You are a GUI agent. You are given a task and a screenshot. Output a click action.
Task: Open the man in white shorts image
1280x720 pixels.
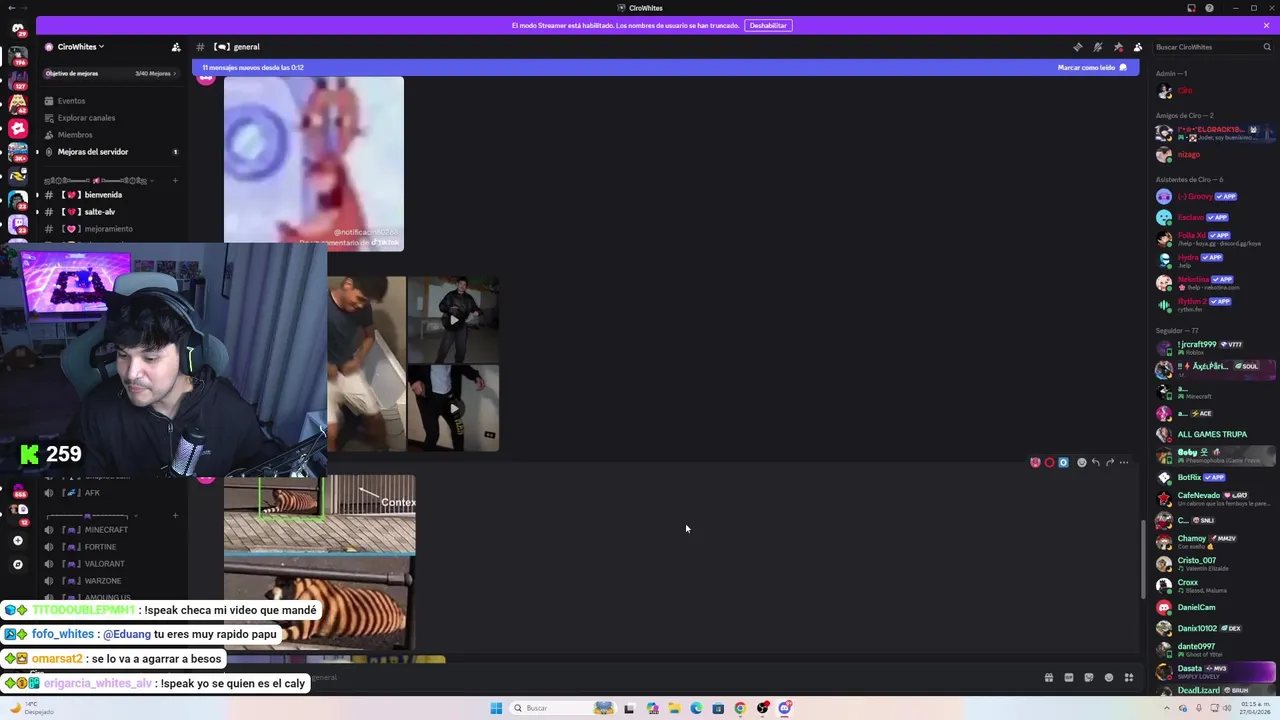[366, 364]
